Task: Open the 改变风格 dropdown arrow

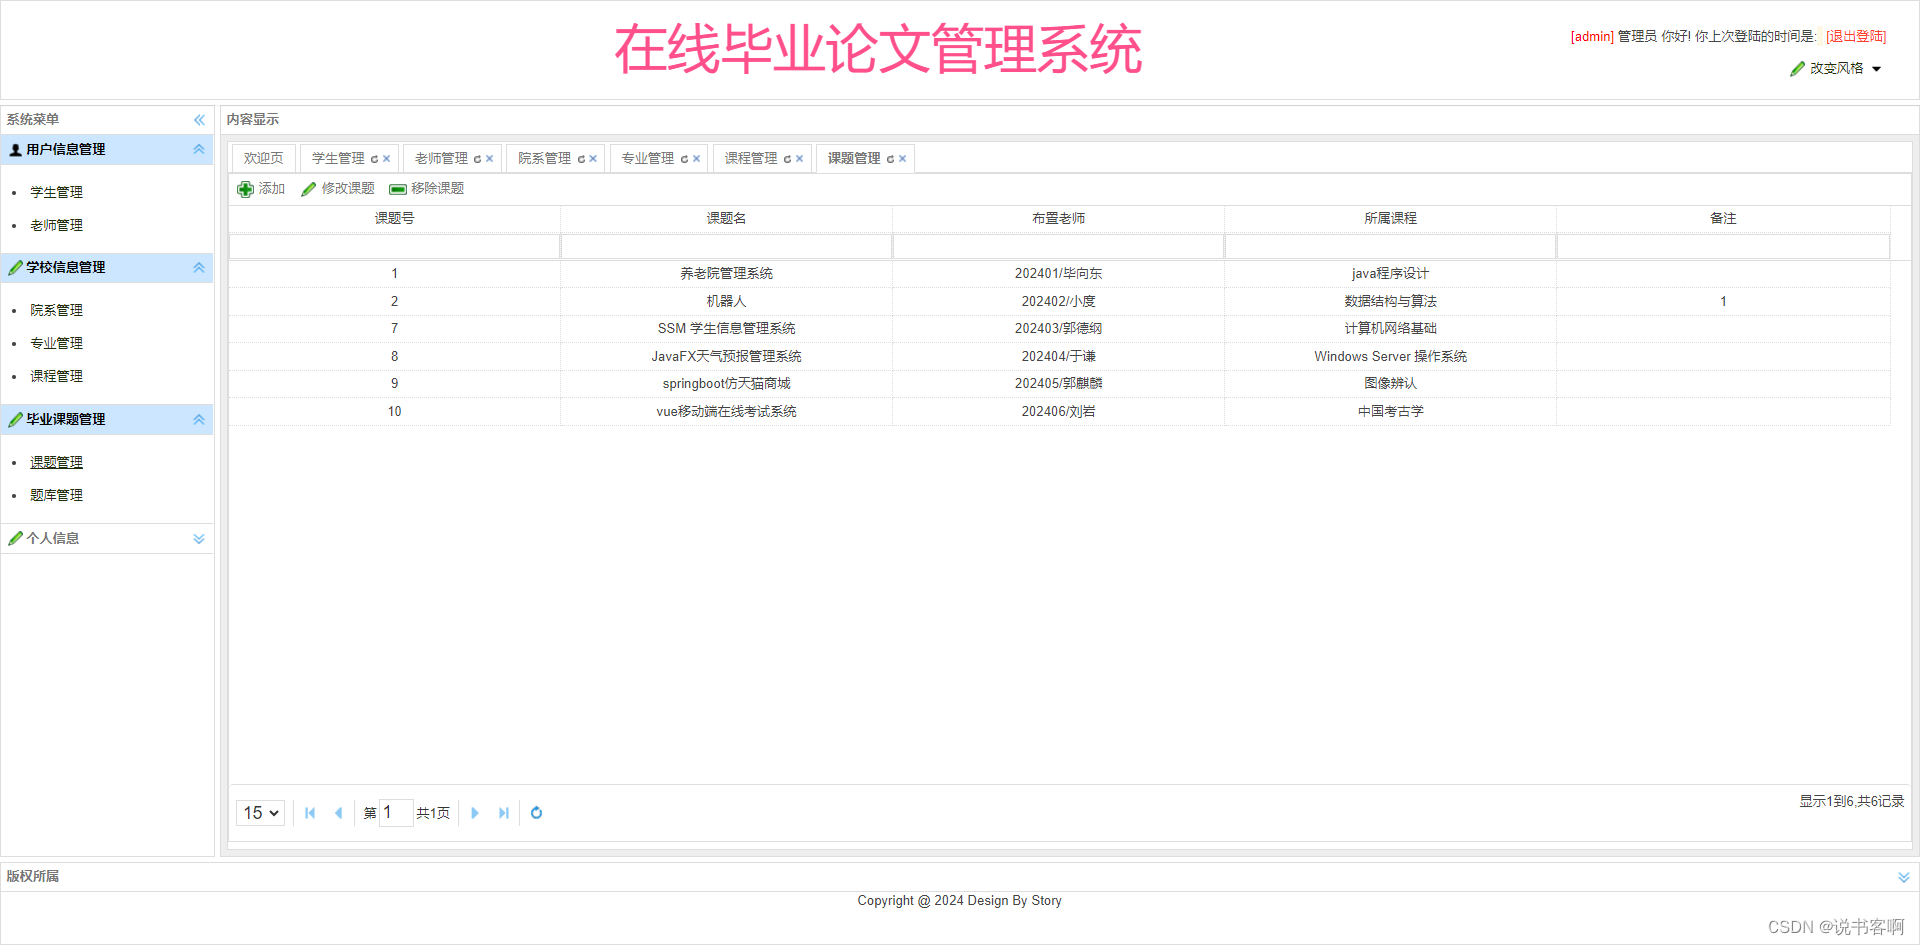Action: [x=1877, y=69]
